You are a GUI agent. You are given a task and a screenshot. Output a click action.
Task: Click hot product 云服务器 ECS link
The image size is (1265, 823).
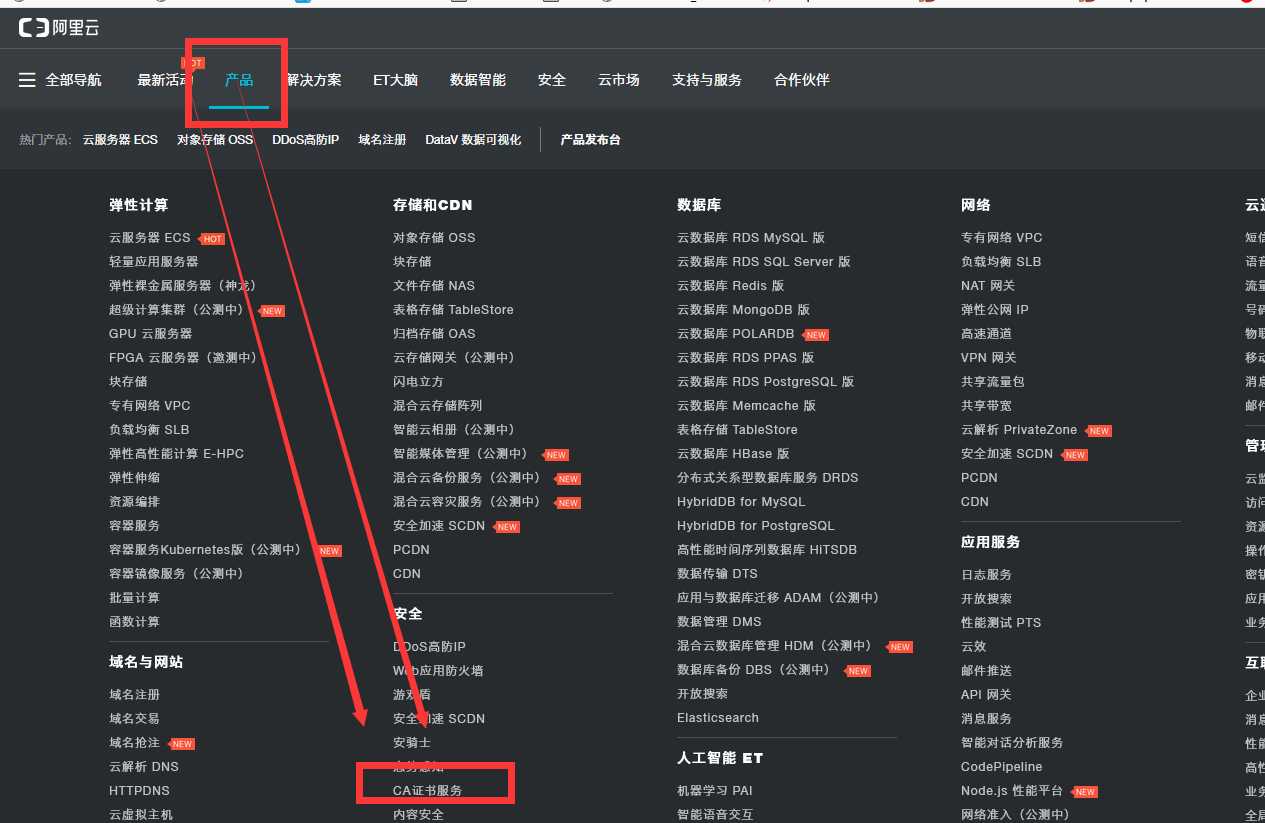(120, 140)
